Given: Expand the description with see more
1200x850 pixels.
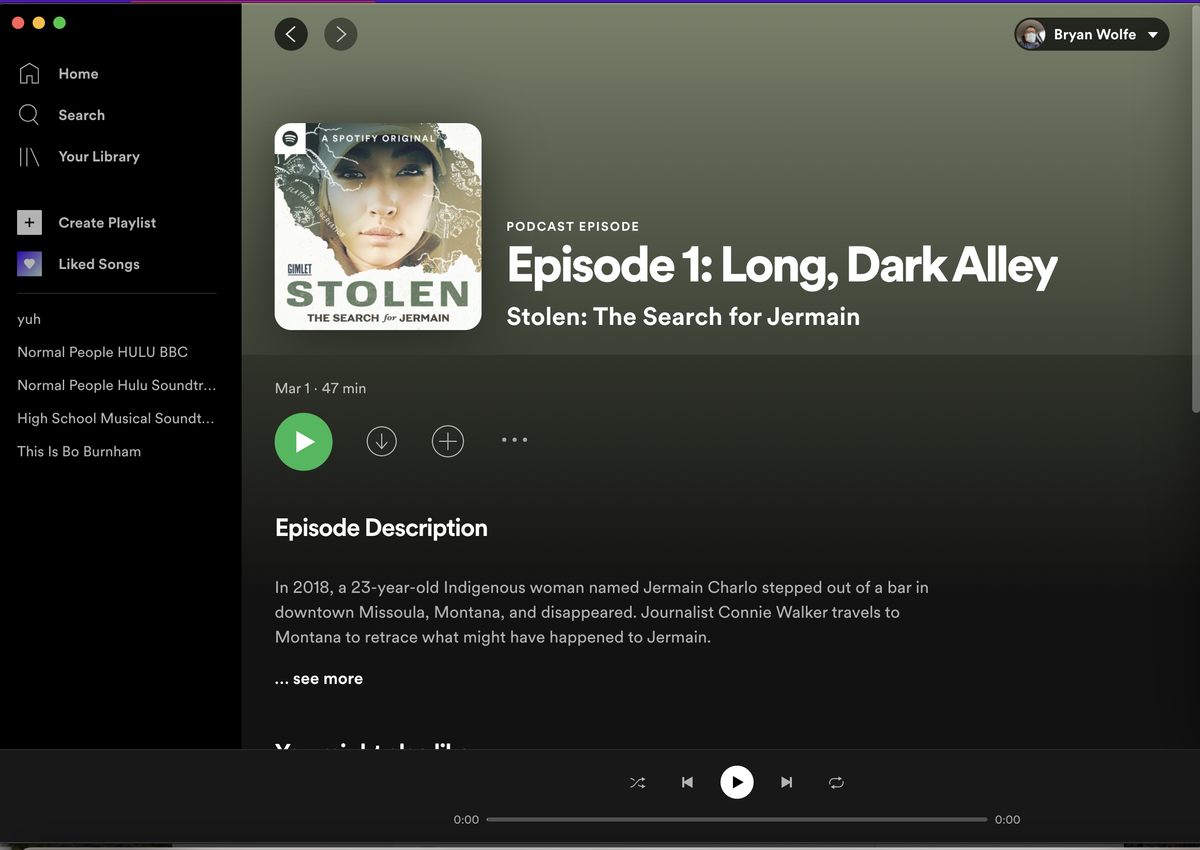Looking at the screenshot, I should (x=318, y=678).
